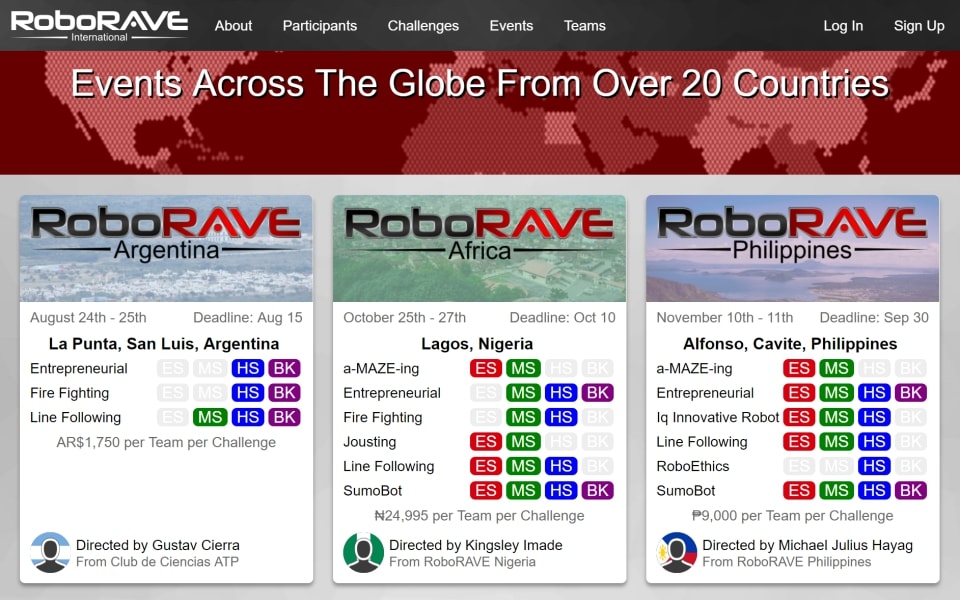Click AR$1,750 per Team per Challenge
The image size is (960, 600).
click(166, 442)
